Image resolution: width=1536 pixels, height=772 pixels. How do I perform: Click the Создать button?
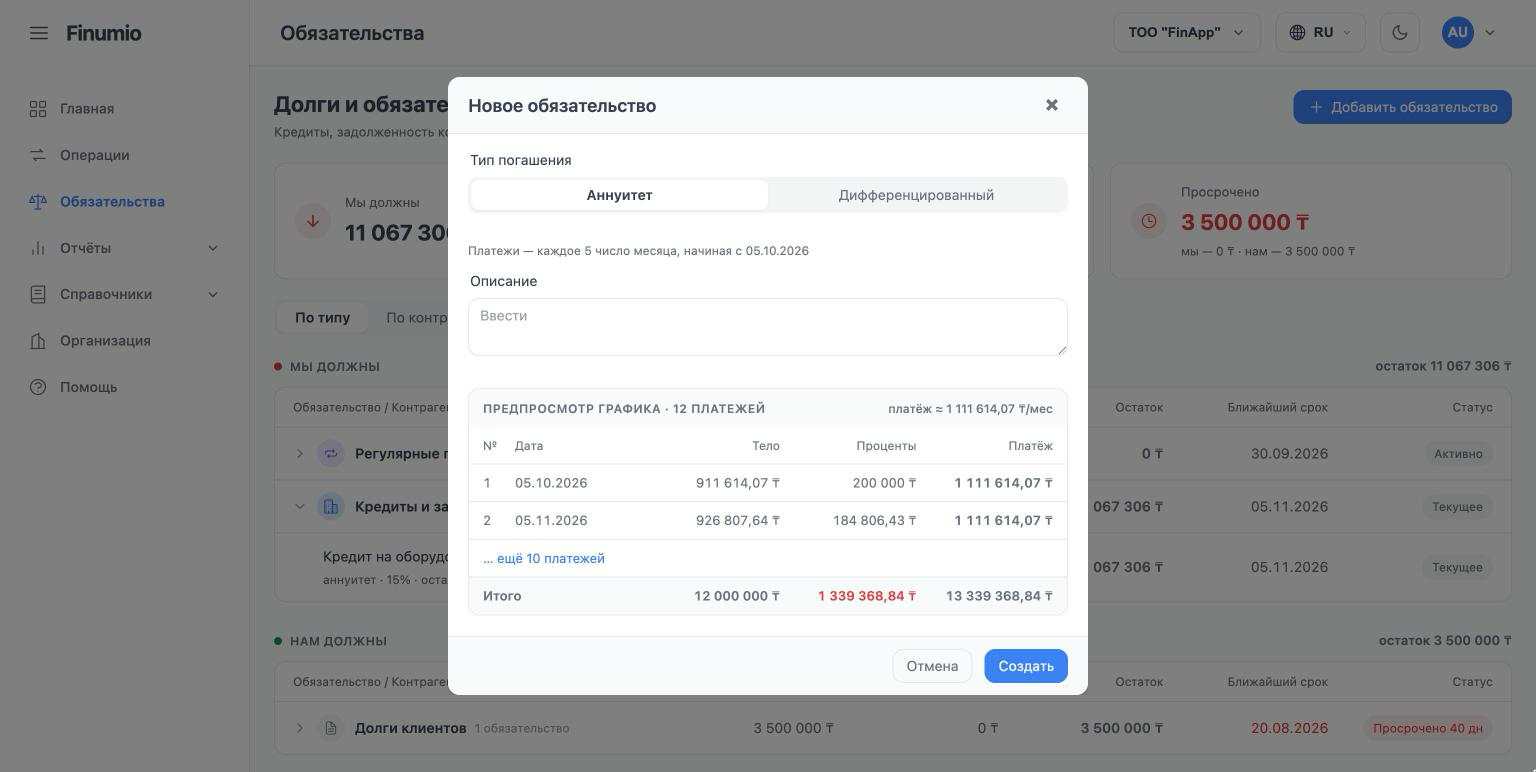coord(1026,666)
